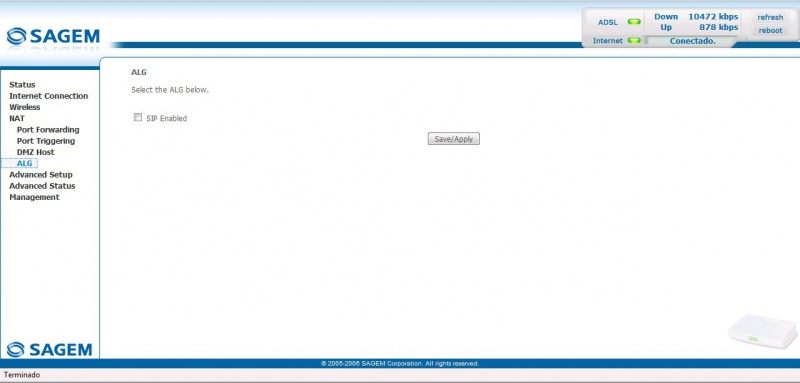
Task: Click the reboot button
Action: pyautogui.click(x=770, y=31)
